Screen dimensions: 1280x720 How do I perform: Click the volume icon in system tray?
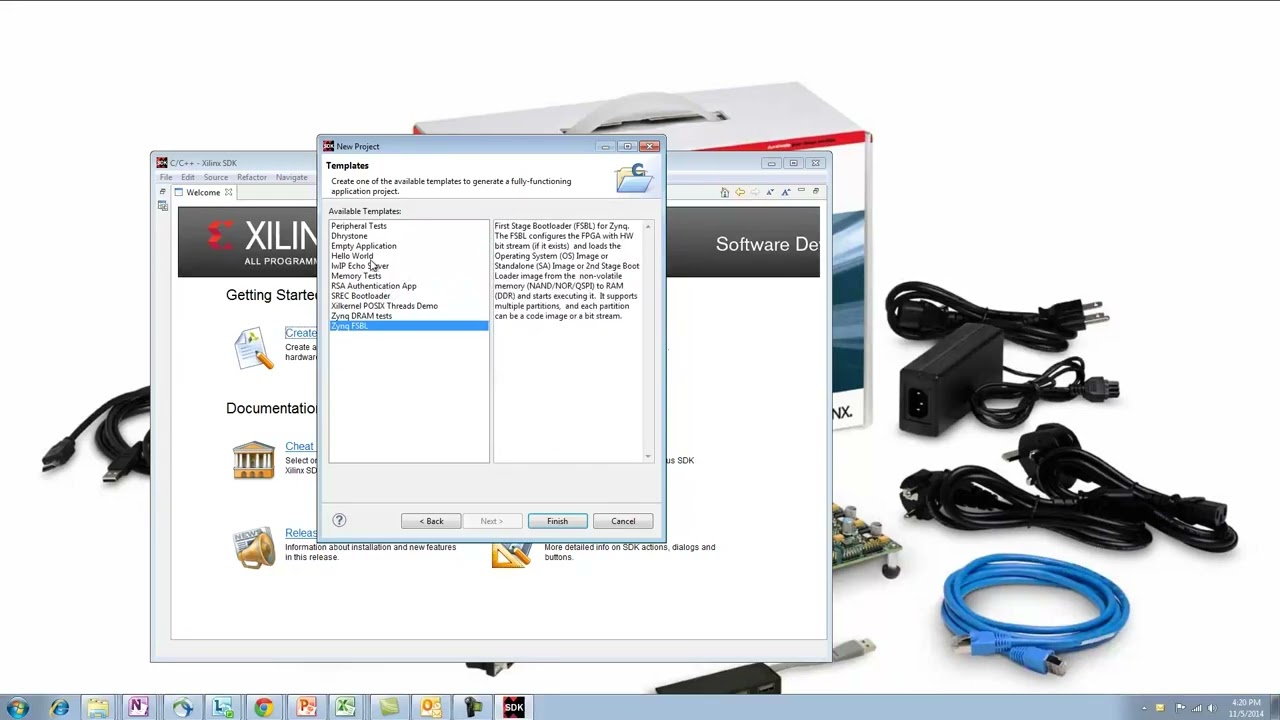coord(1213,708)
